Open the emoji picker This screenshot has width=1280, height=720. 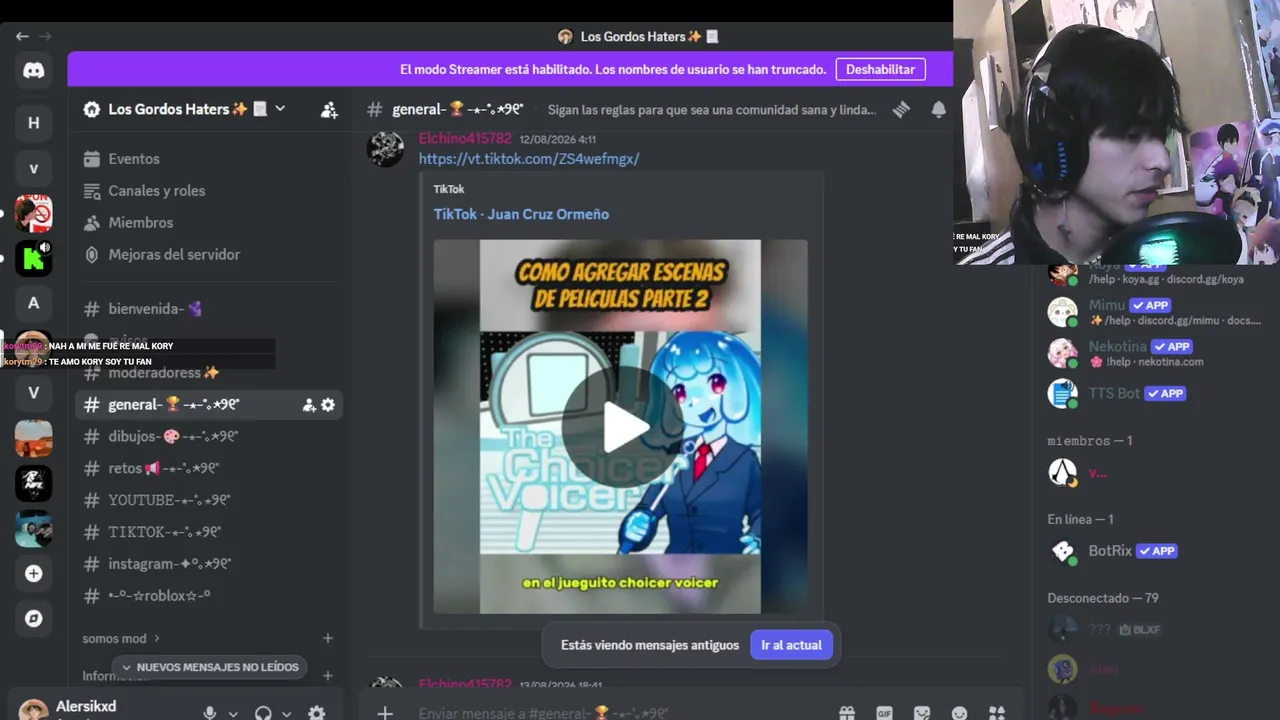(959, 713)
